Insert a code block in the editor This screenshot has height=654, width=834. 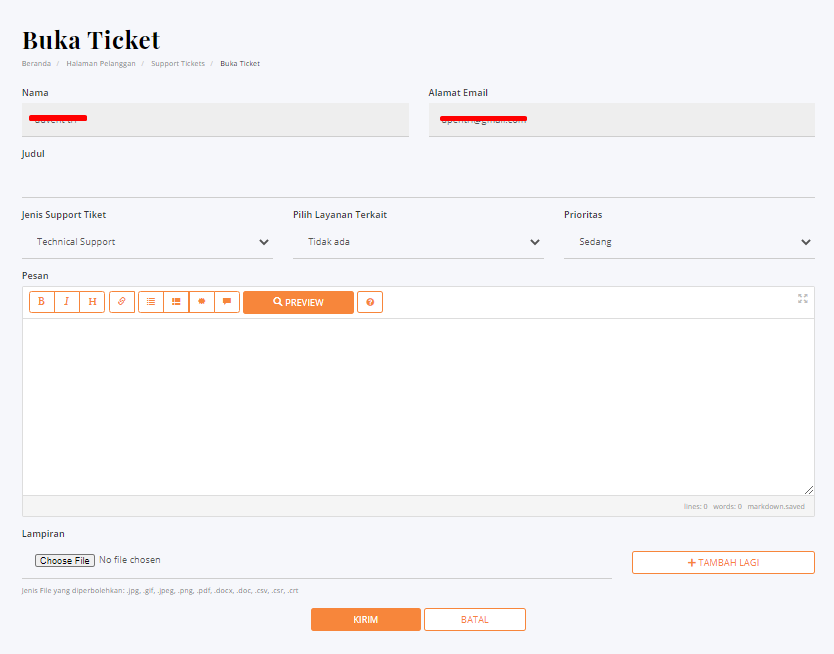click(x=202, y=302)
